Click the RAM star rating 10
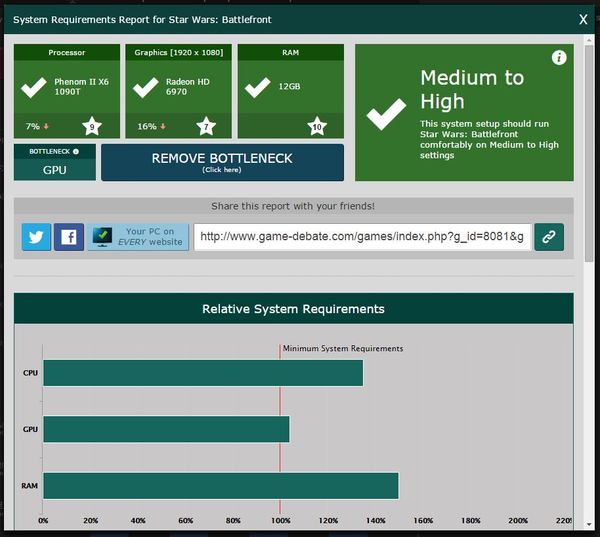The image size is (600, 537). tap(317, 126)
